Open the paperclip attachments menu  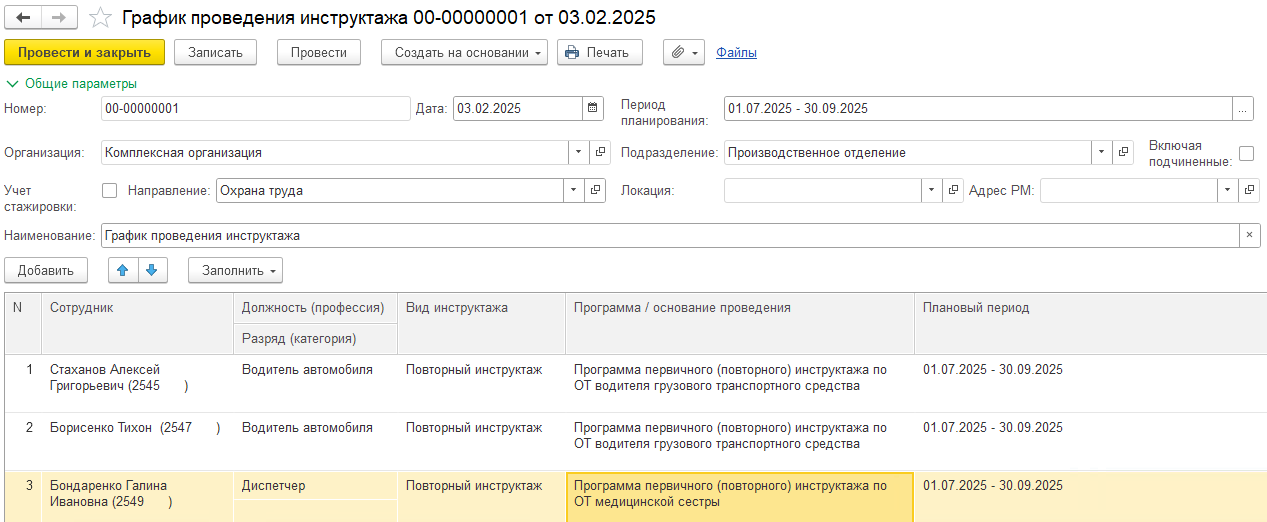(x=684, y=53)
